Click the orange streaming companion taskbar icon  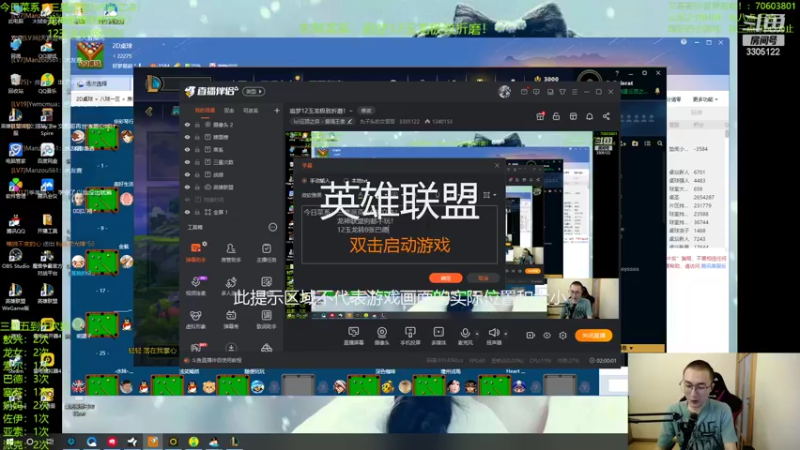(x=153, y=442)
